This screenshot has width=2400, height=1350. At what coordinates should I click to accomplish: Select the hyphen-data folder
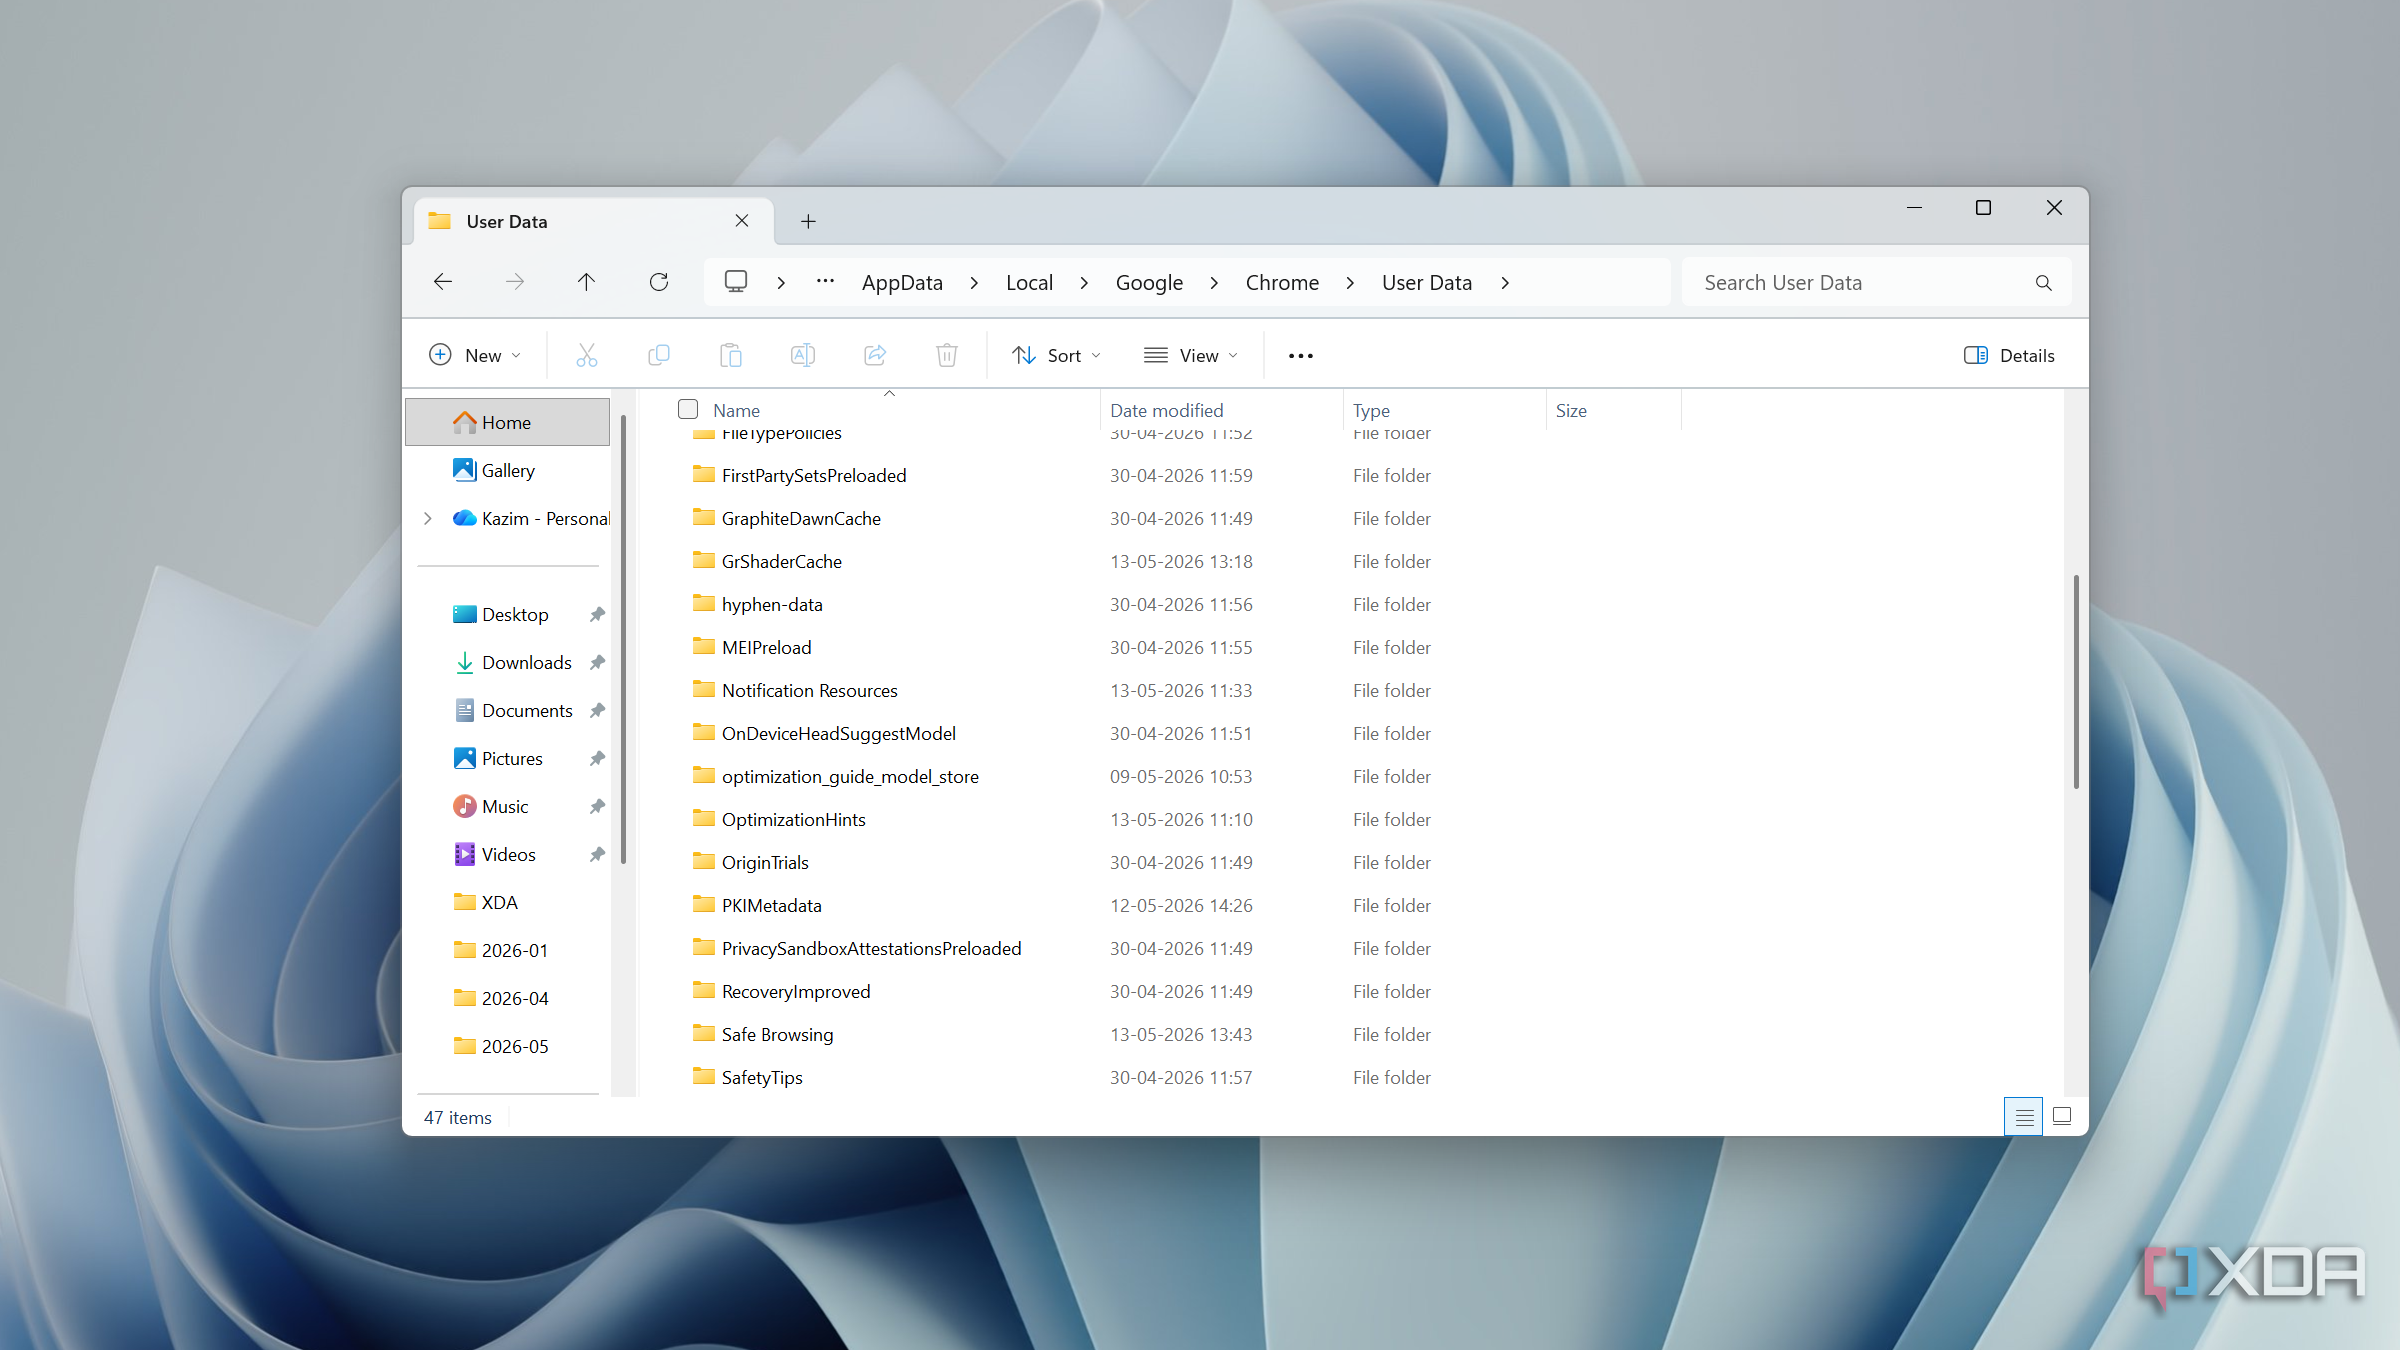point(772,604)
